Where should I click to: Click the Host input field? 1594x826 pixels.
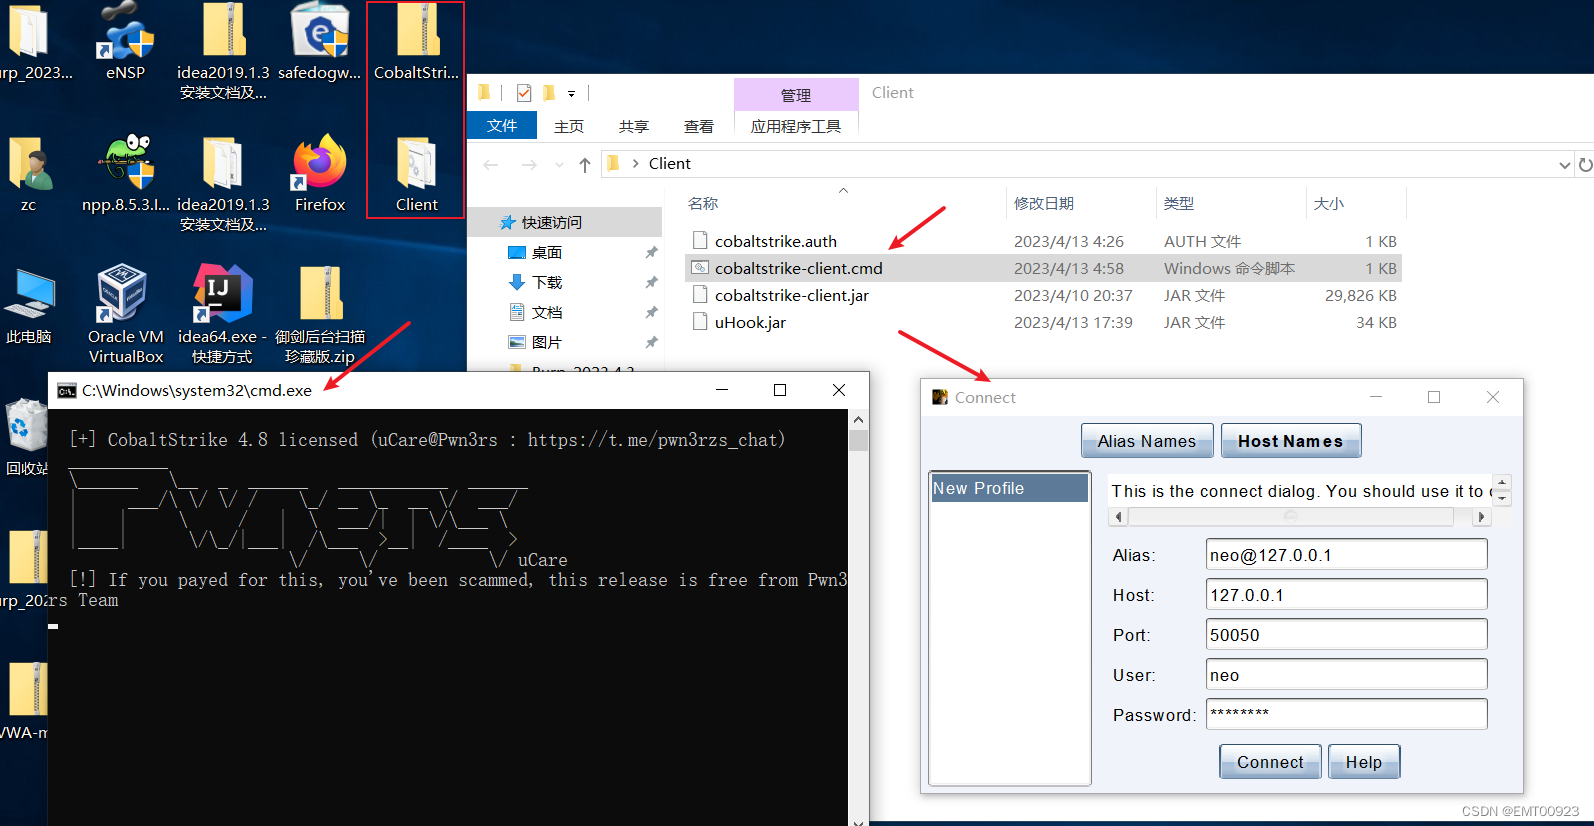pos(1346,595)
